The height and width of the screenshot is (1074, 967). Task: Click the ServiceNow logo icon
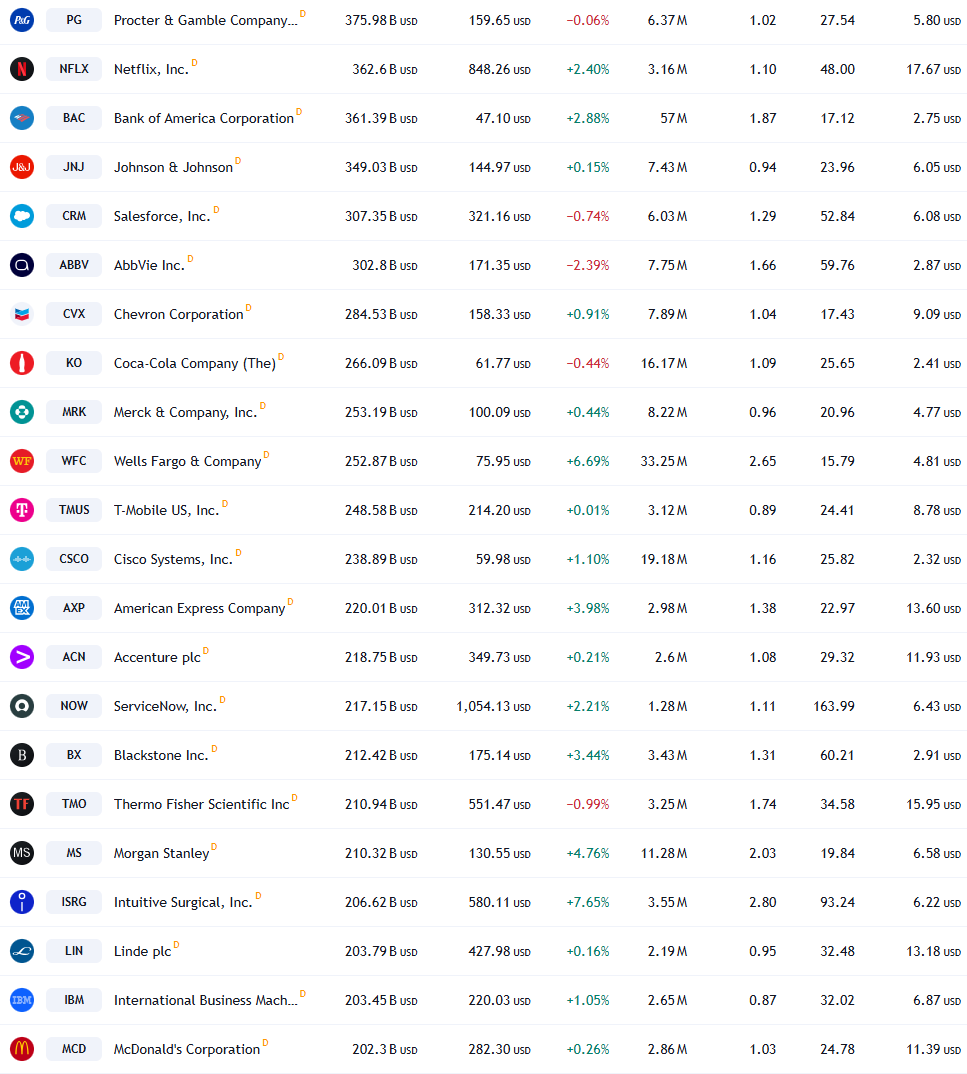(x=22, y=705)
